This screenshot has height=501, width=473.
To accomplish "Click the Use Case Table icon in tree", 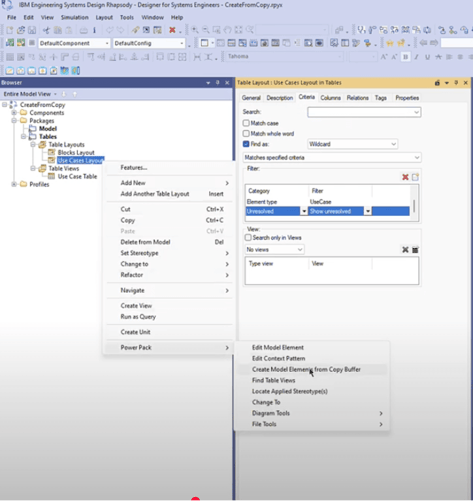I will (51, 176).
